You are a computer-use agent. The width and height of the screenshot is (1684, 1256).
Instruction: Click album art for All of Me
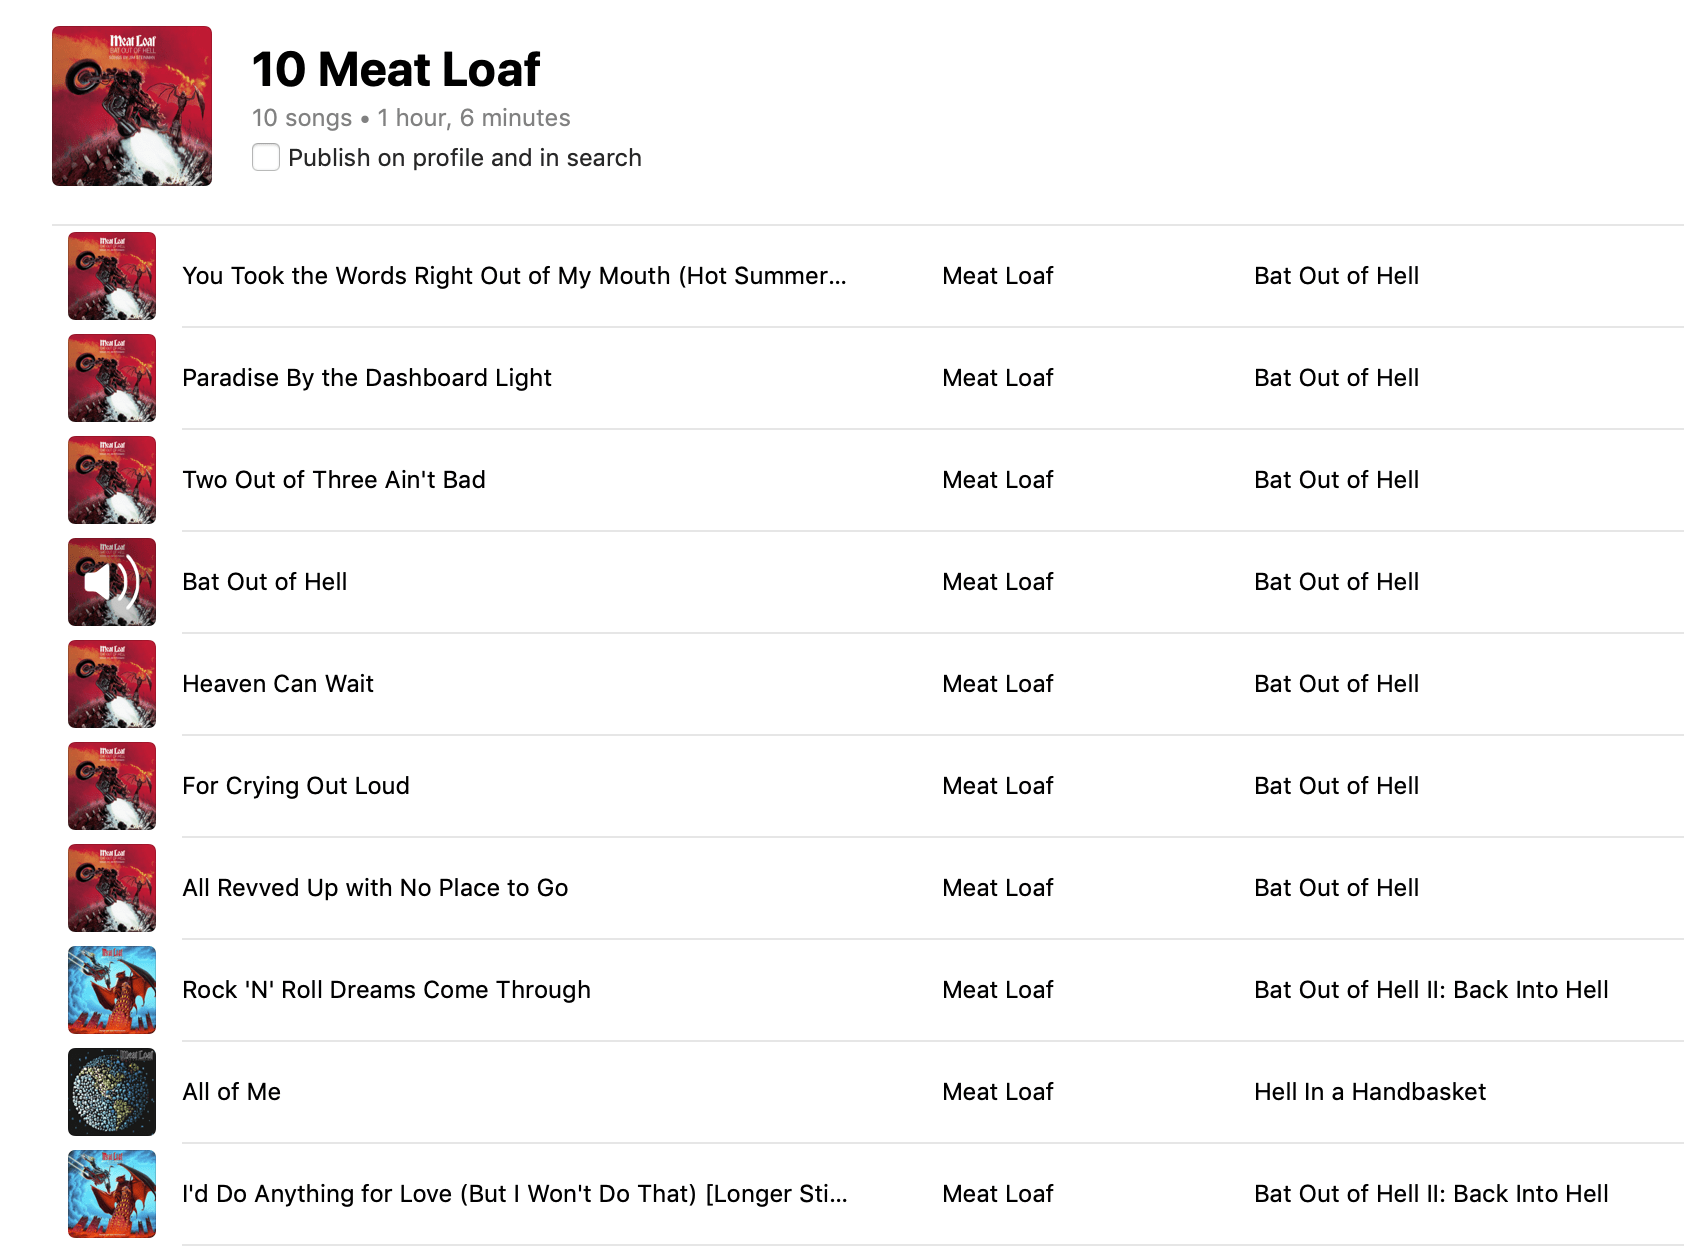(112, 1092)
